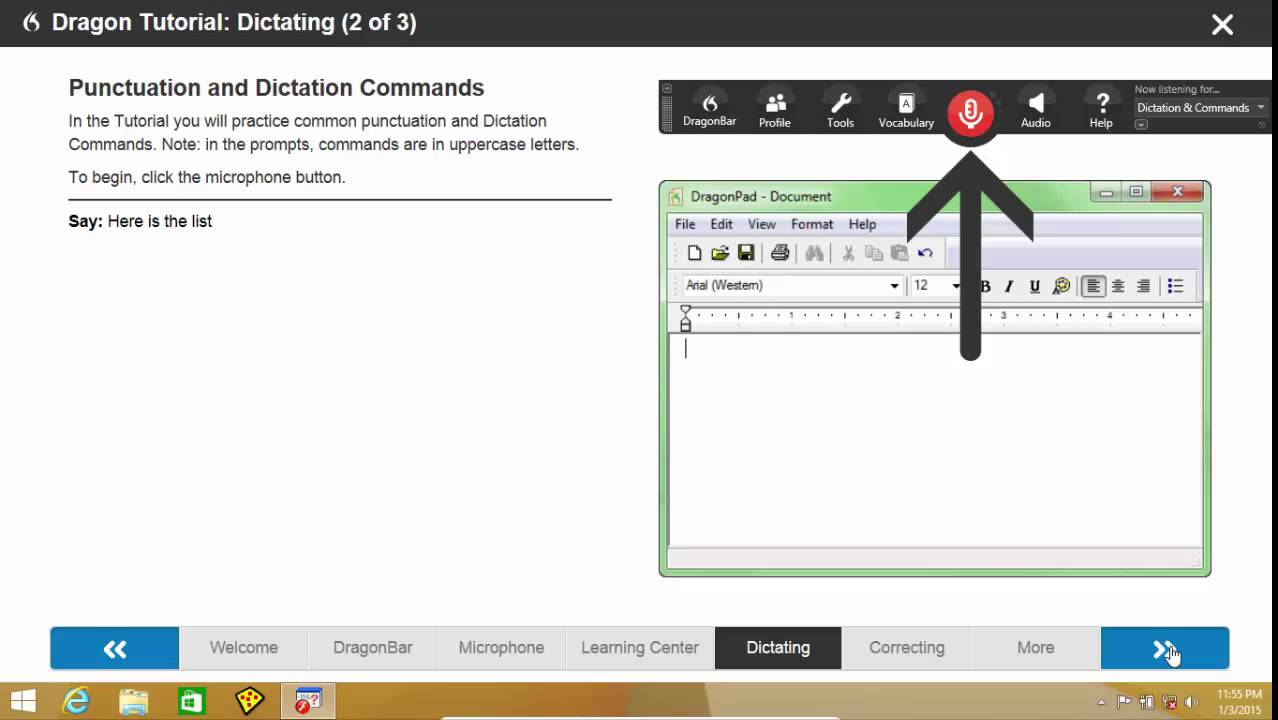The width and height of the screenshot is (1278, 720).
Task: Switch to the Learning Center tab
Action: pyautogui.click(x=640, y=648)
